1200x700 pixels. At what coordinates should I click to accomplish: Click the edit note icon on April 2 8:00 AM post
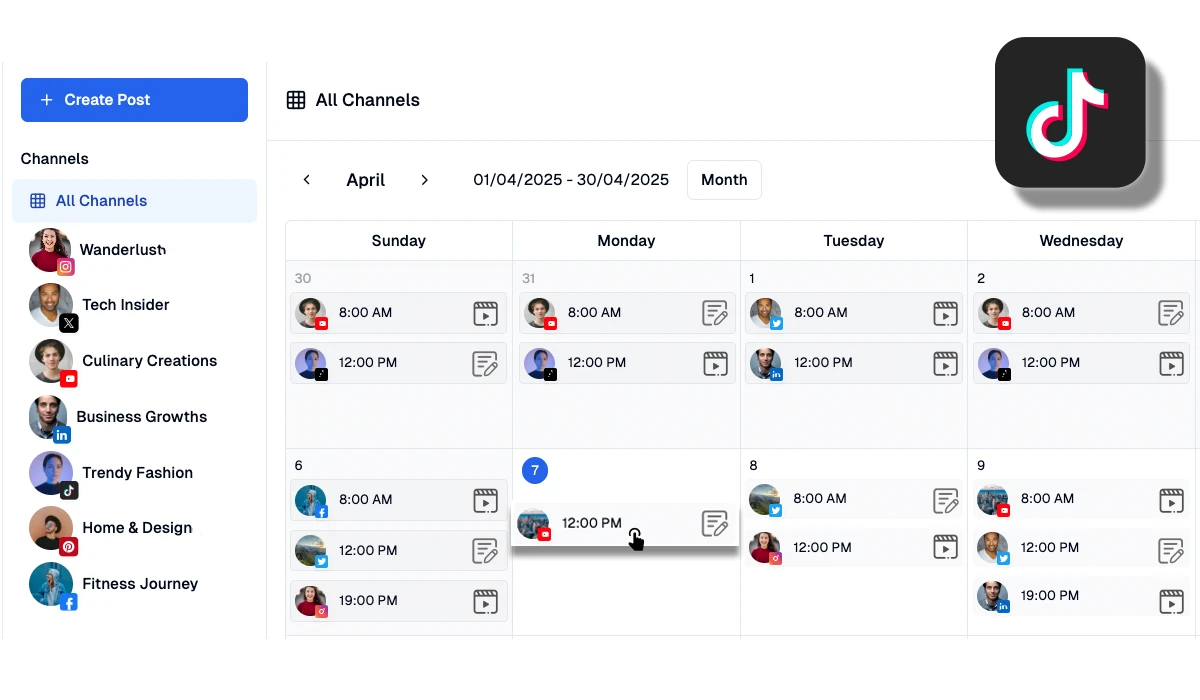coord(1171,314)
